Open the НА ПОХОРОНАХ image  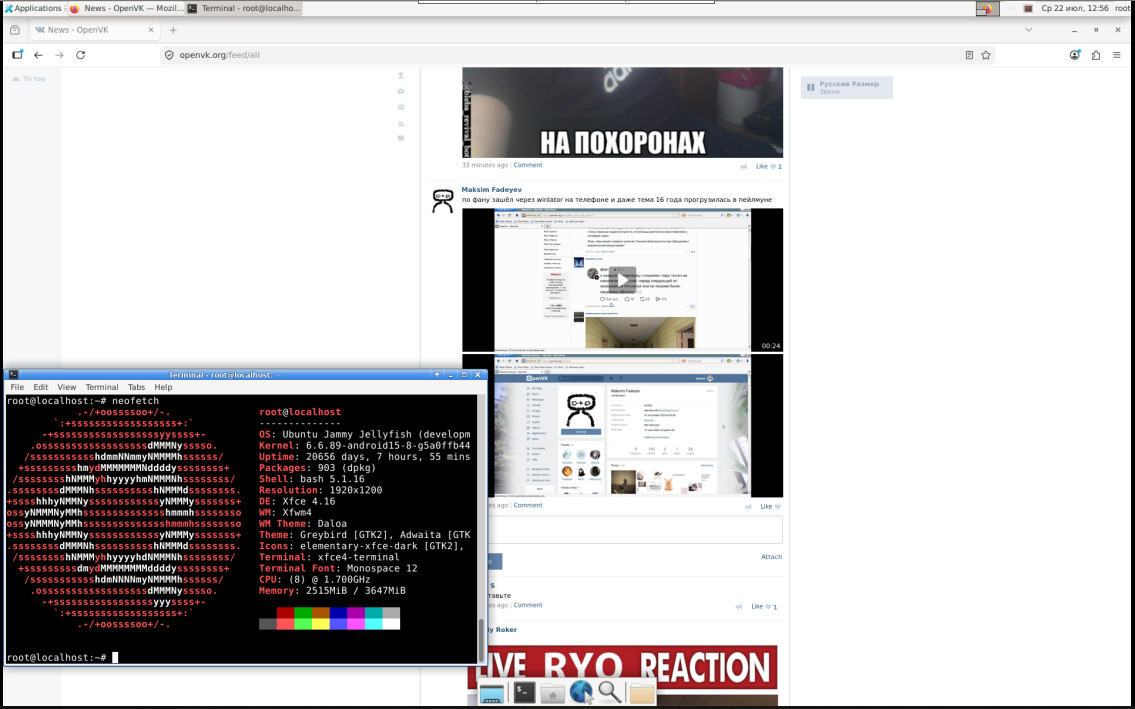point(623,112)
